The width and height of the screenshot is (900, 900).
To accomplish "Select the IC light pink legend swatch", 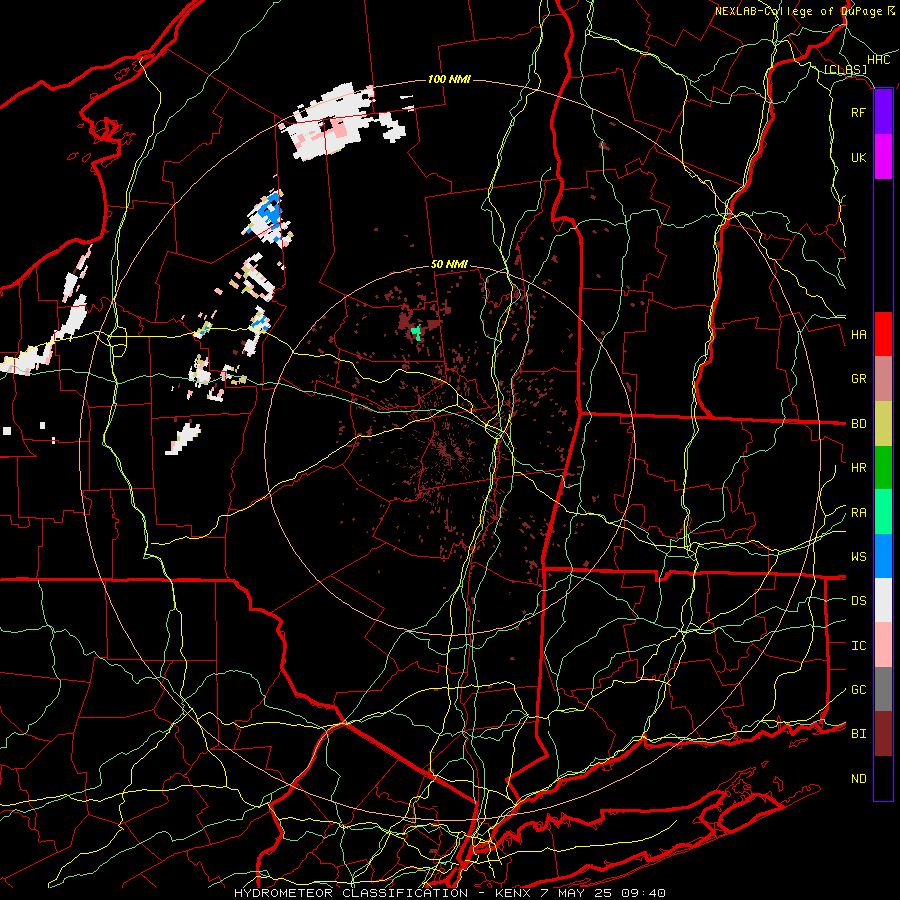I will pyautogui.click(x=883, y=645).
